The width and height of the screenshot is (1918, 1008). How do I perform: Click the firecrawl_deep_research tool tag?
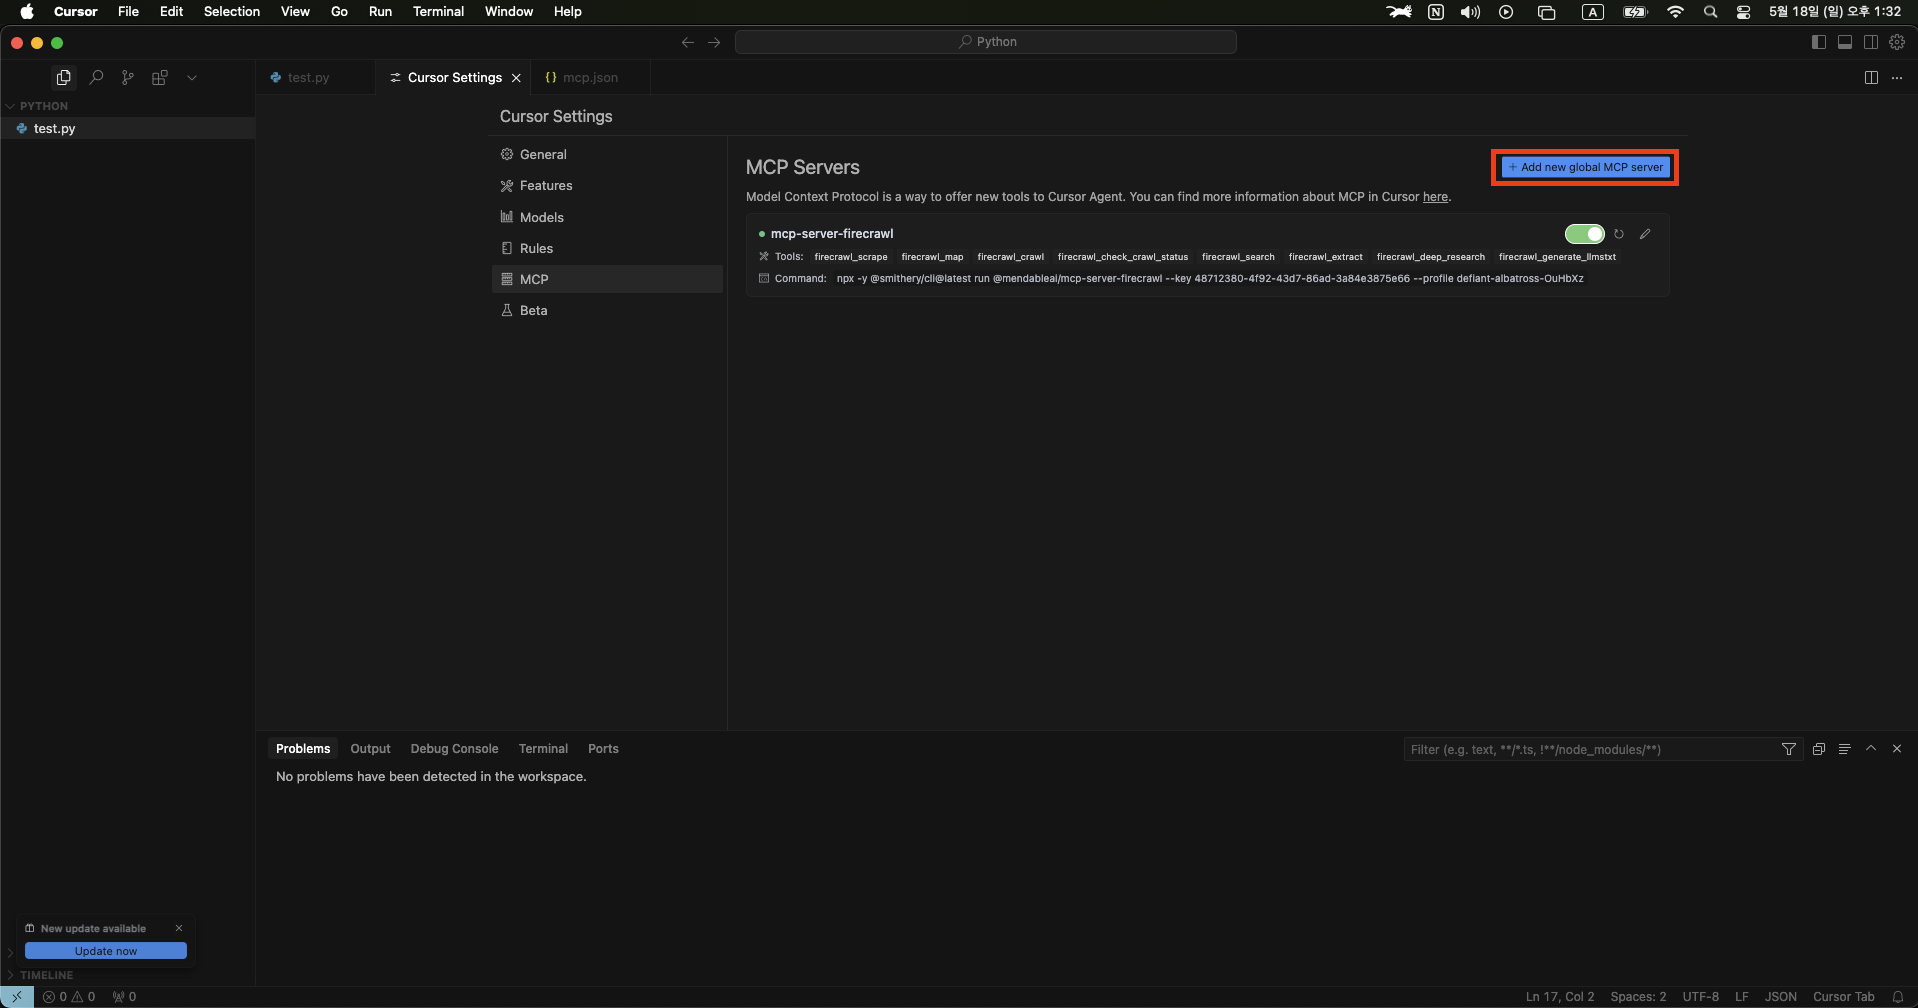click(x=1430, y=257)
